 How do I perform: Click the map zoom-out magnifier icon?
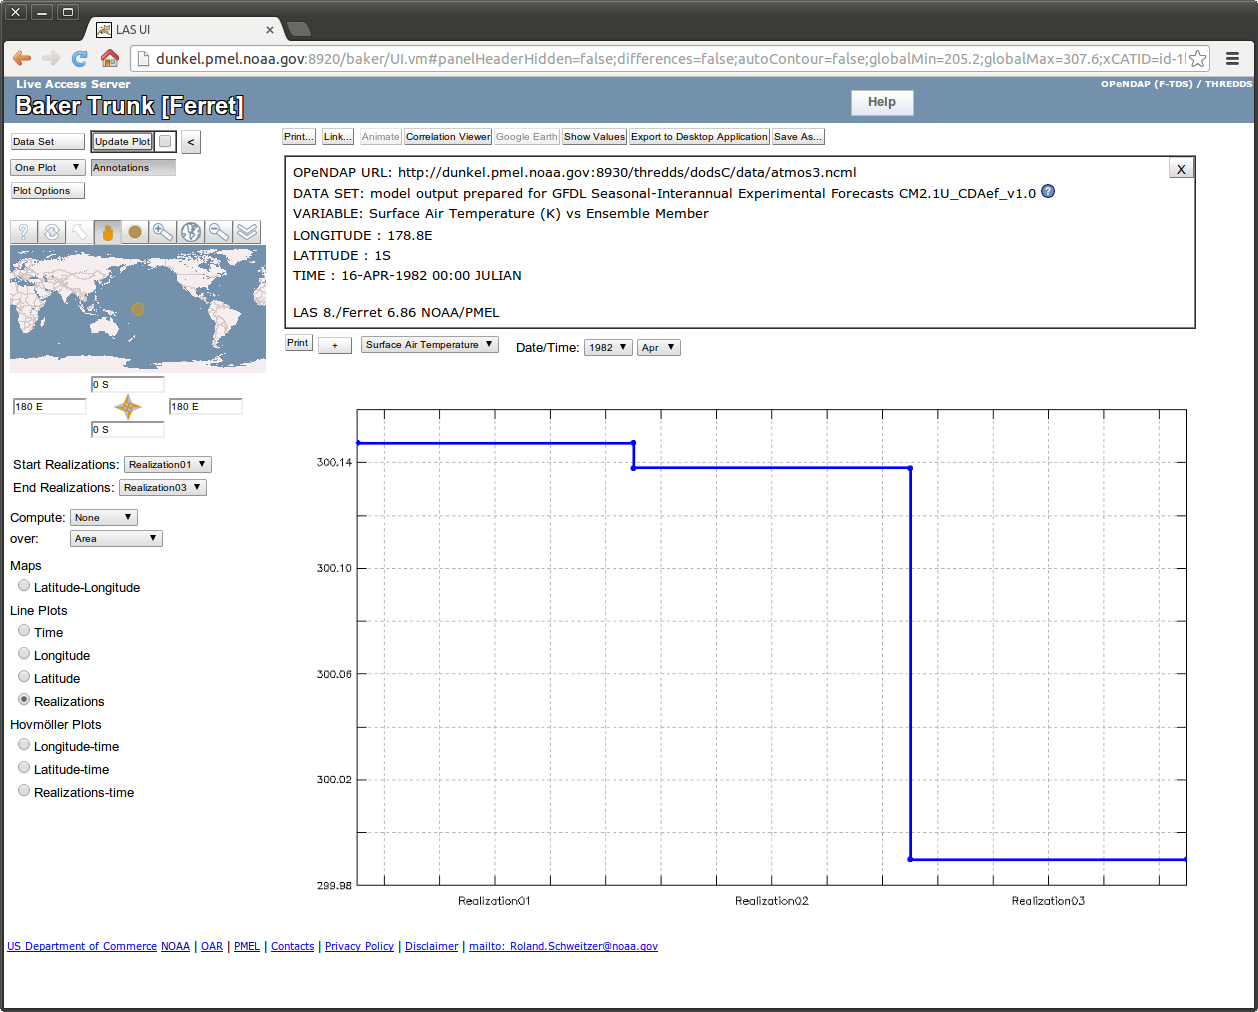pyautogui.click(x=219, y=232)
